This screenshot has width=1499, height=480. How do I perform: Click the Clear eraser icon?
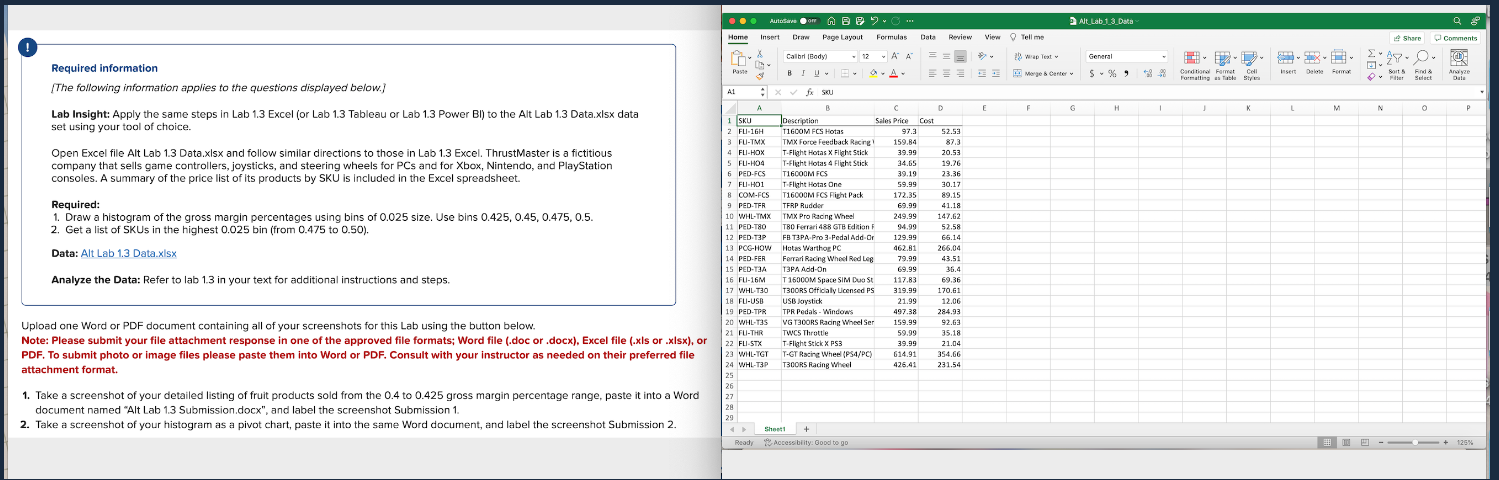pos(1371,77)
